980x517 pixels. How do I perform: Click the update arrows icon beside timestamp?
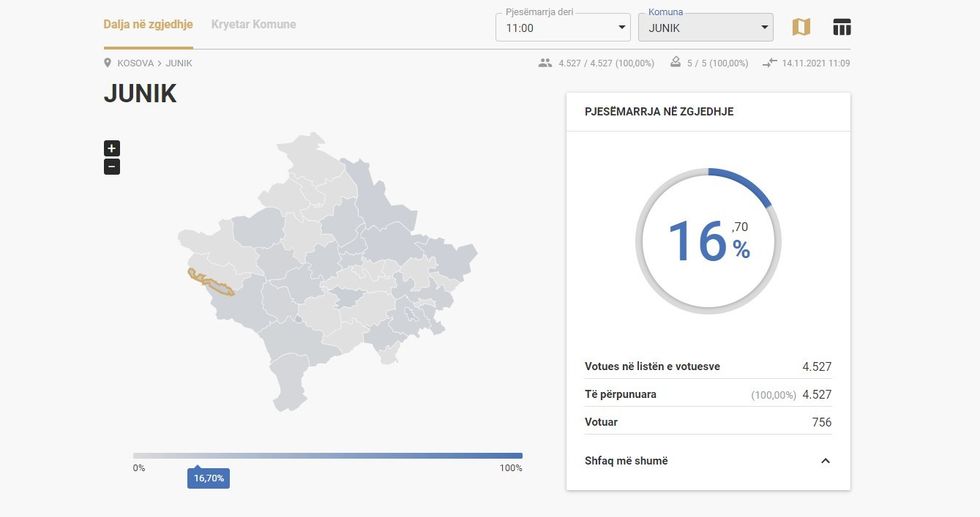coord(769,63)
